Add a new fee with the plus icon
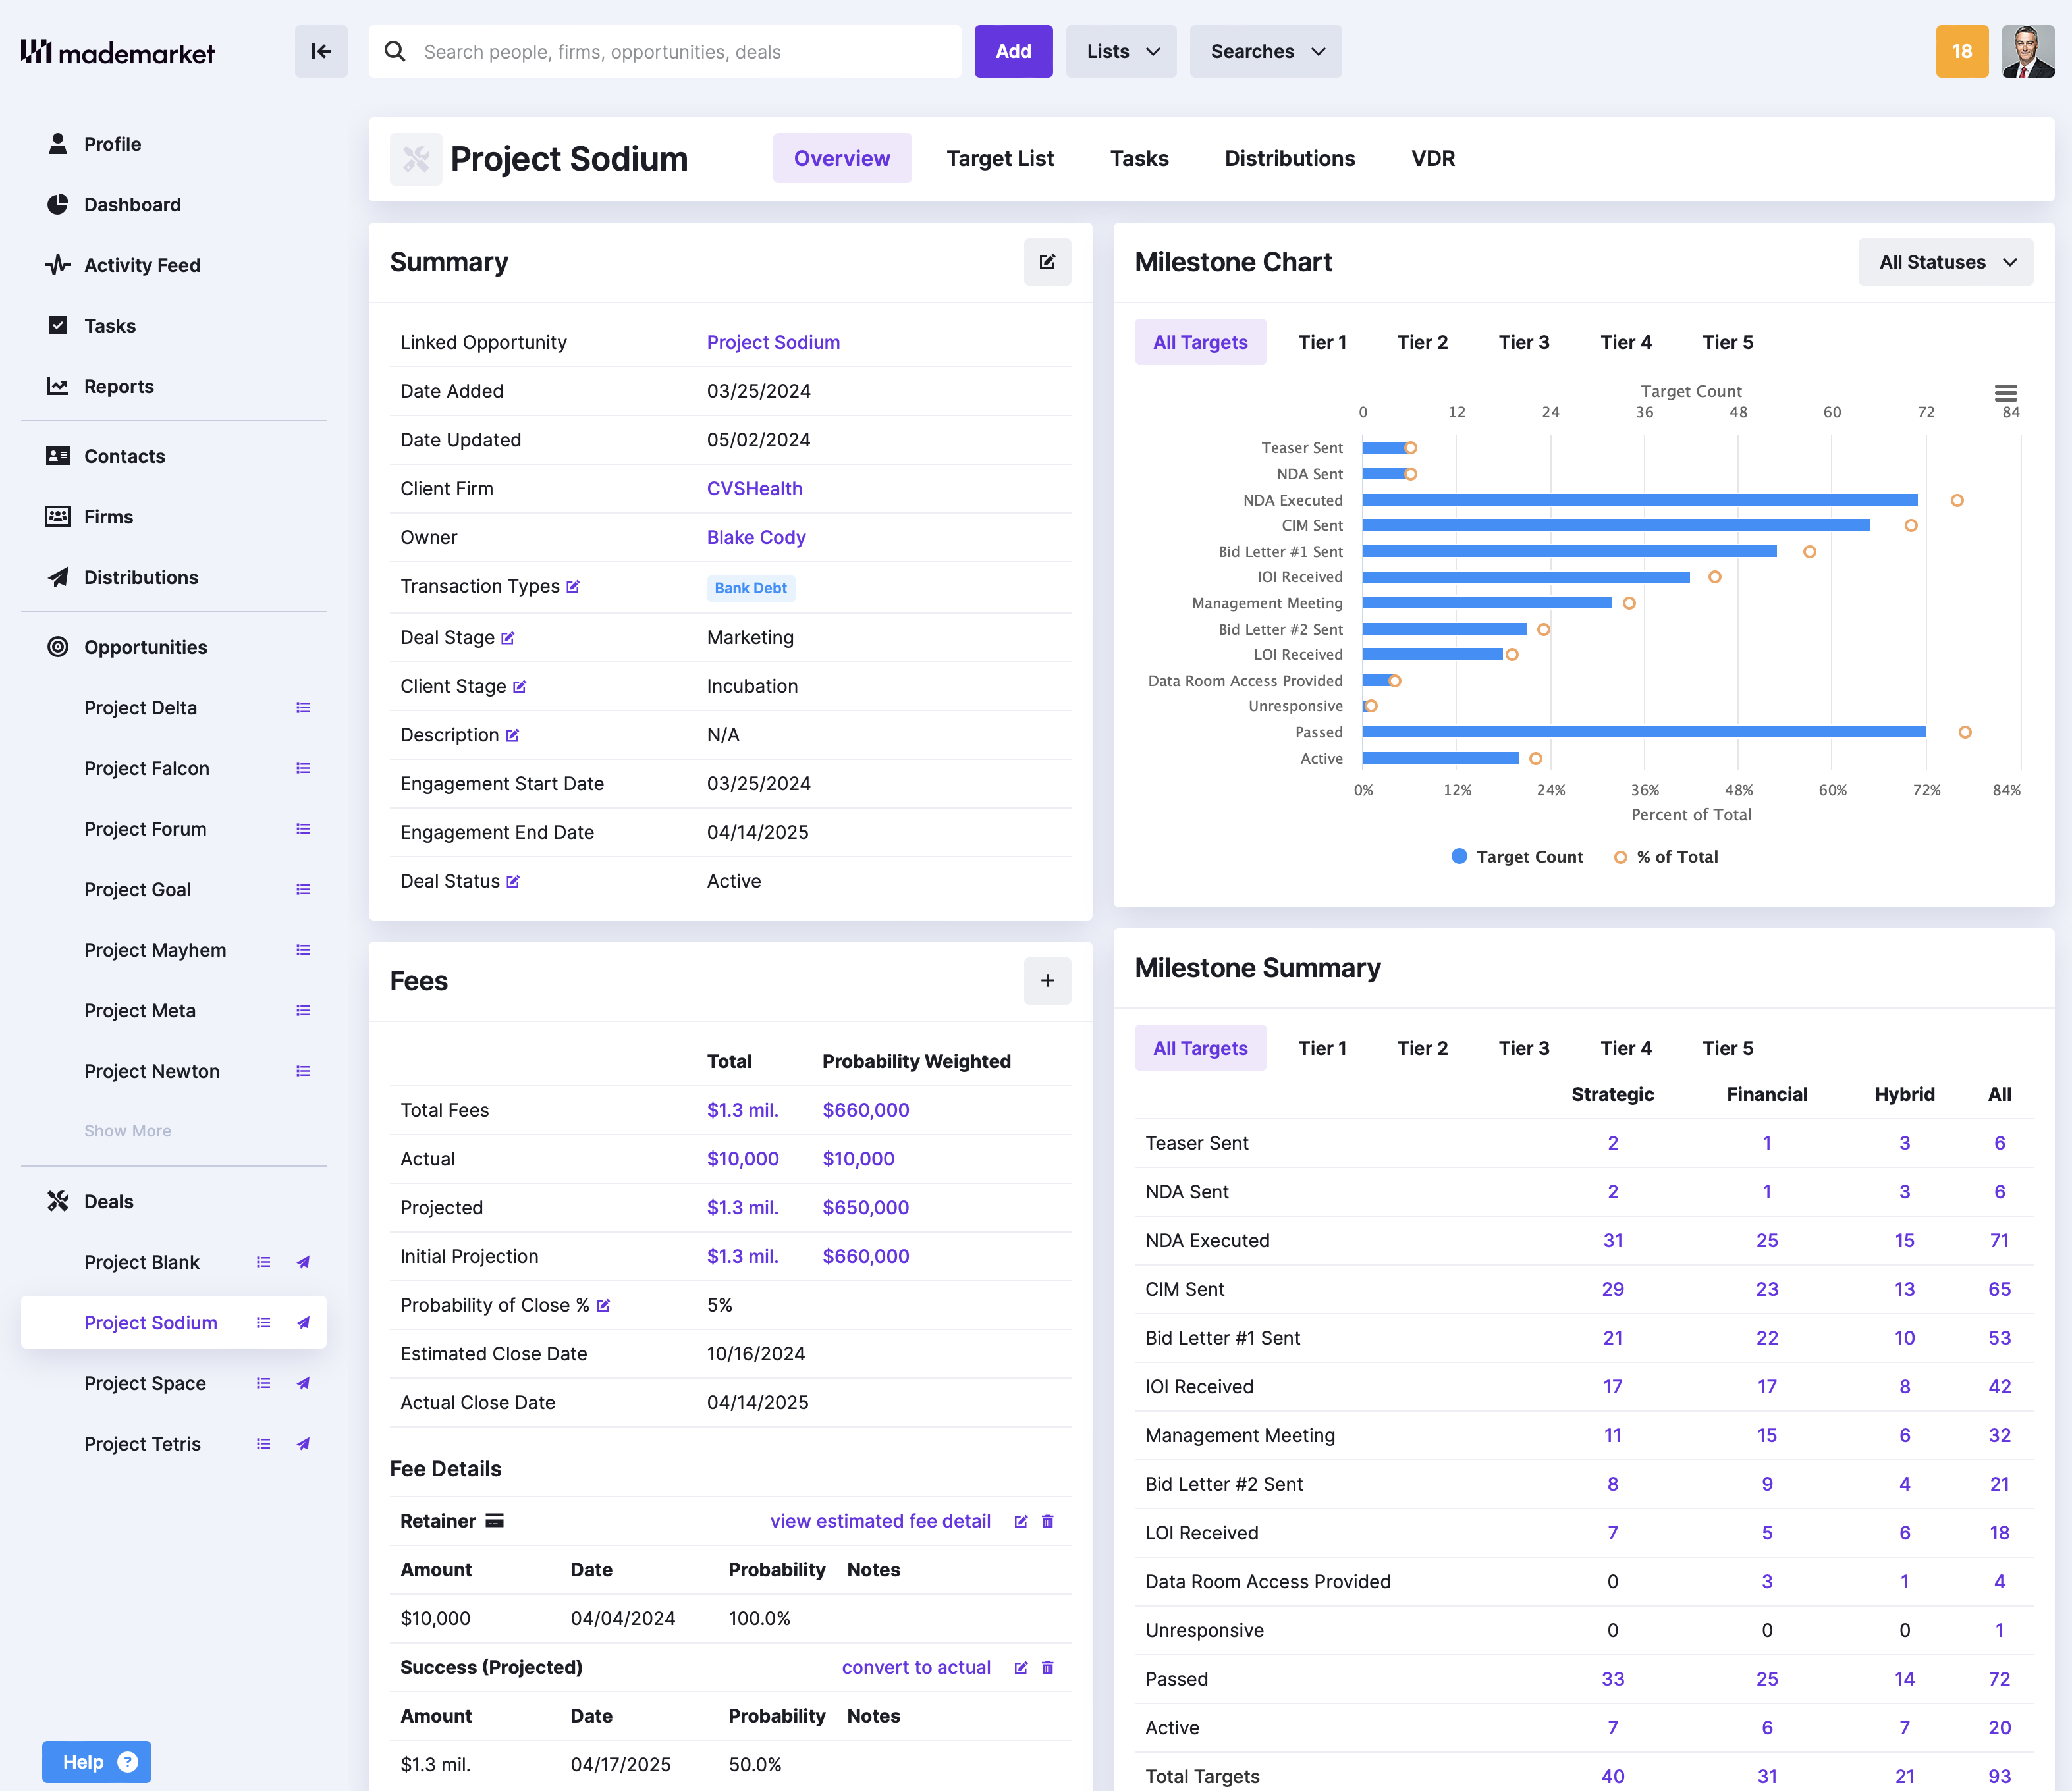Viewport: 2072px width, 1791px height. pos(1047,981)
